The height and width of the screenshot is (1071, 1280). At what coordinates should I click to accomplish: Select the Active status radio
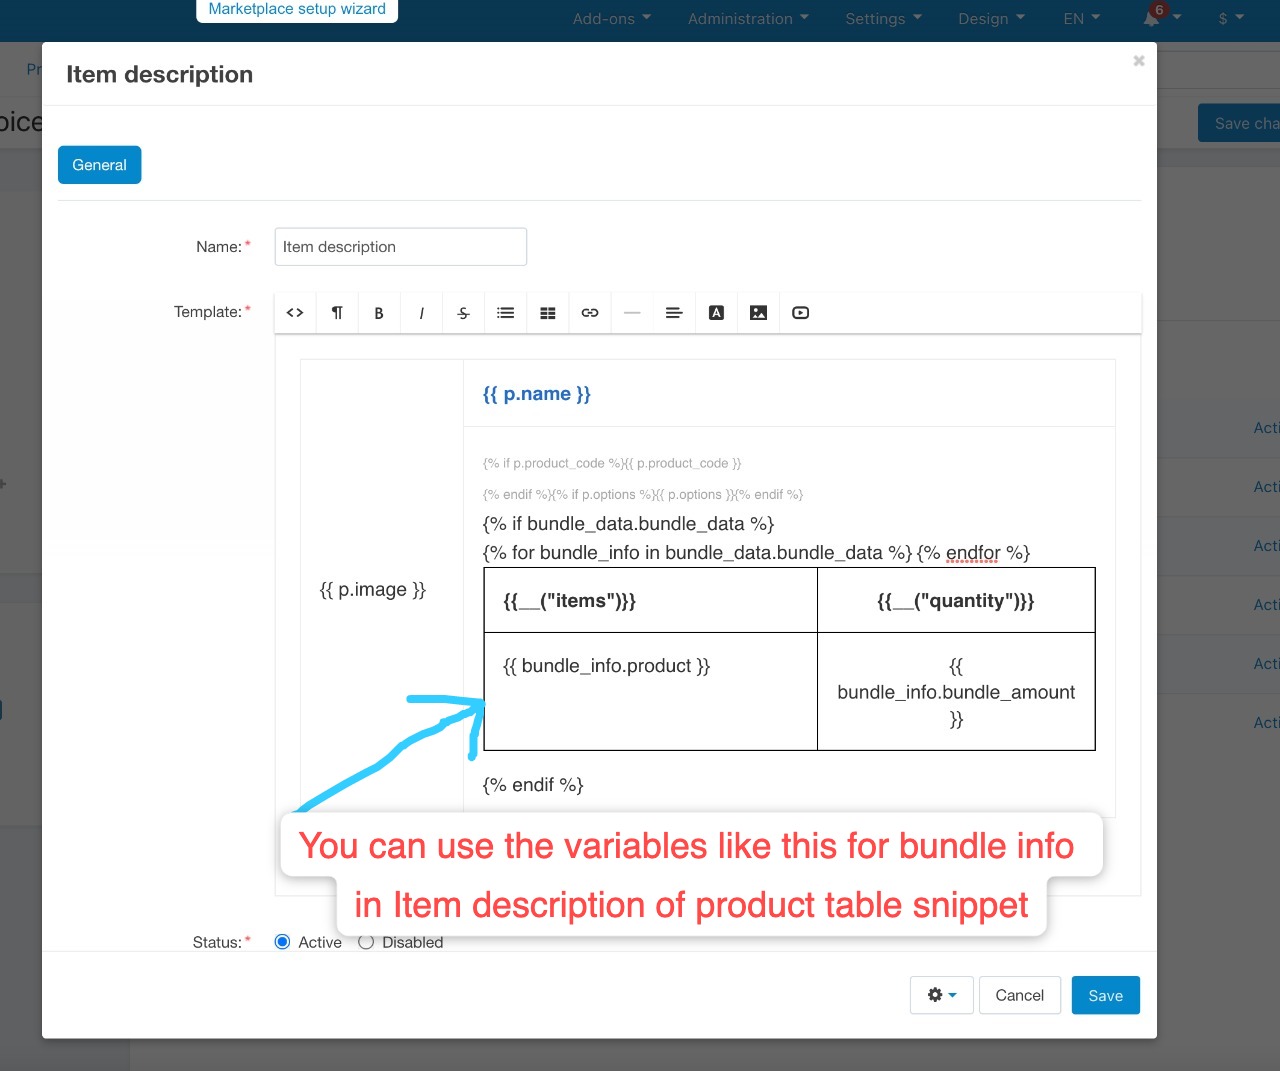point(283,942)
